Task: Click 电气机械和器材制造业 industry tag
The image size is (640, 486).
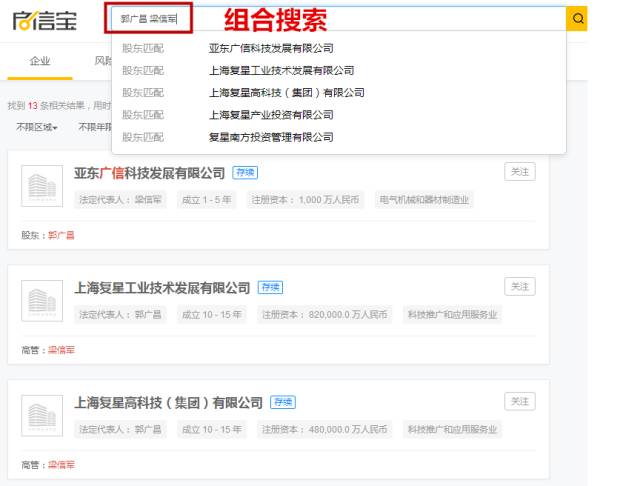Action: 424,200
